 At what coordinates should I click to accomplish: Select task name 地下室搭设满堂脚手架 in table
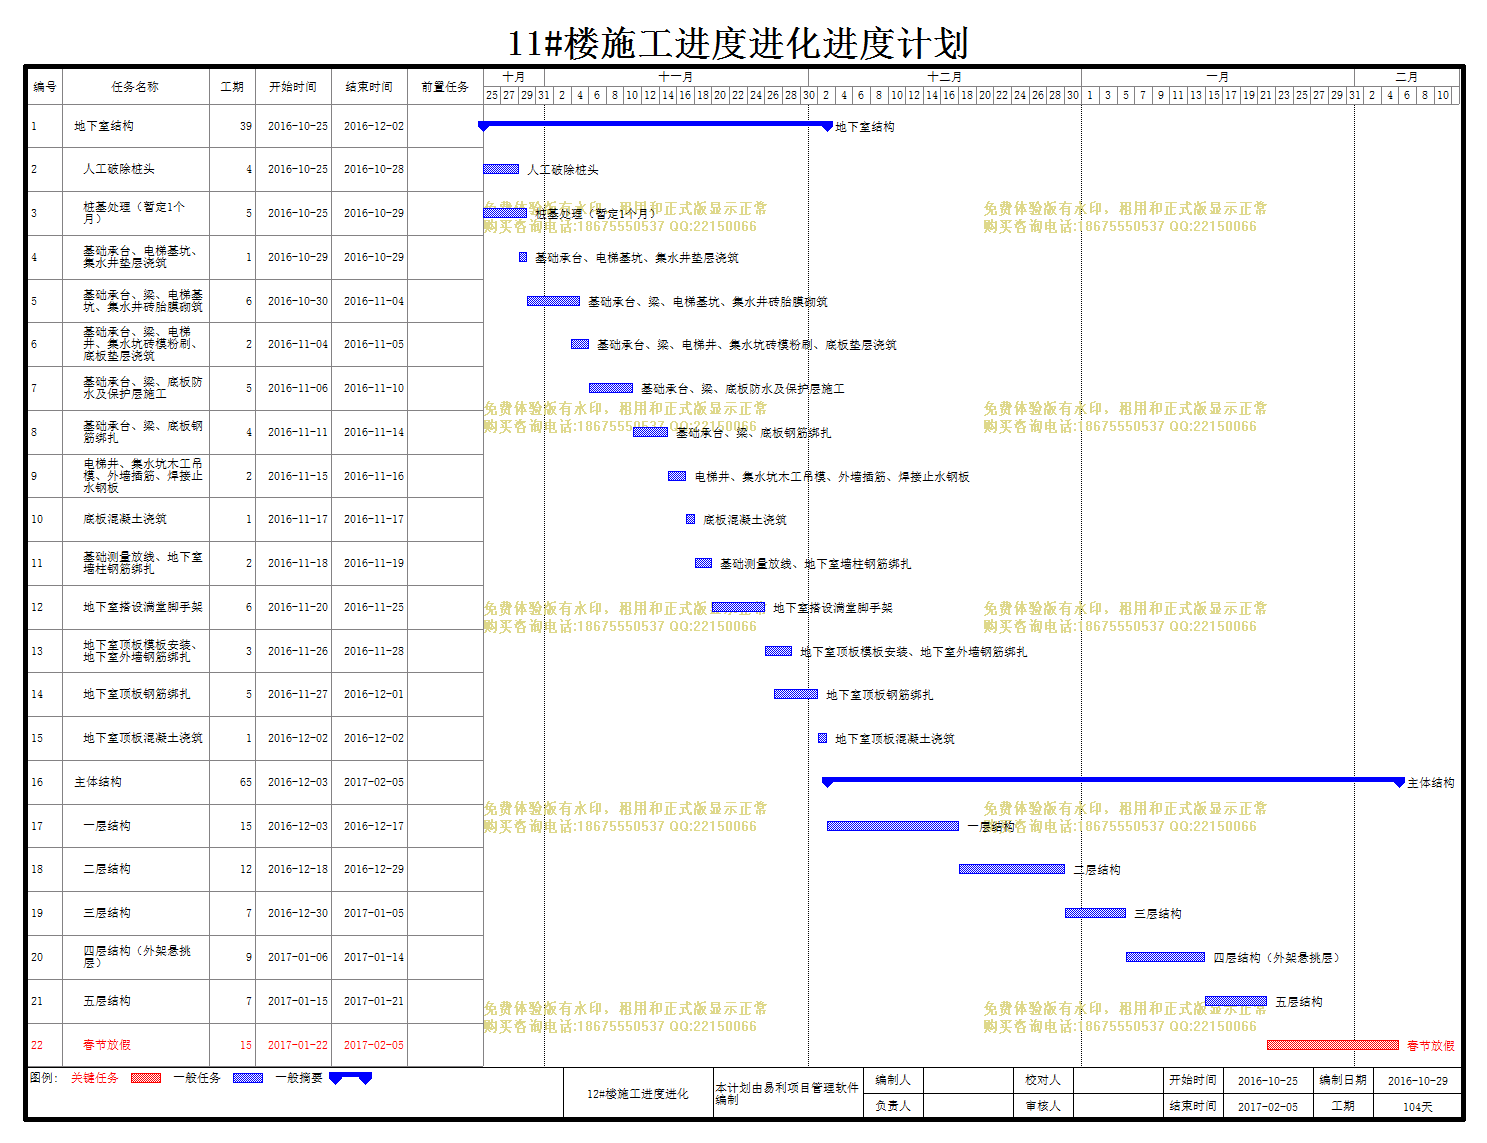coord(143,607)
